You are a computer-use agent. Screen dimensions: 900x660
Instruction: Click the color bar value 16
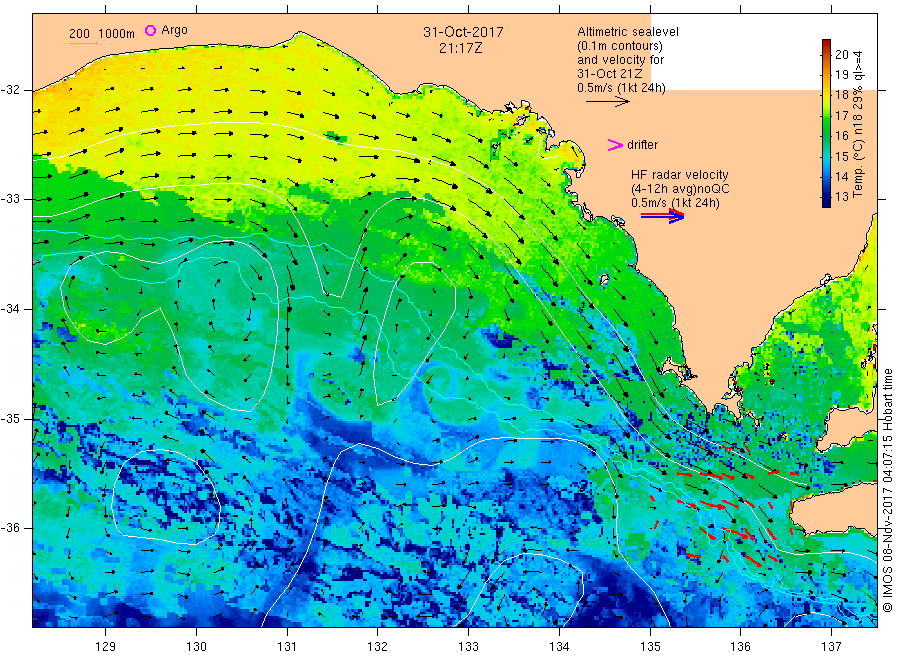[x=841, y=136]
